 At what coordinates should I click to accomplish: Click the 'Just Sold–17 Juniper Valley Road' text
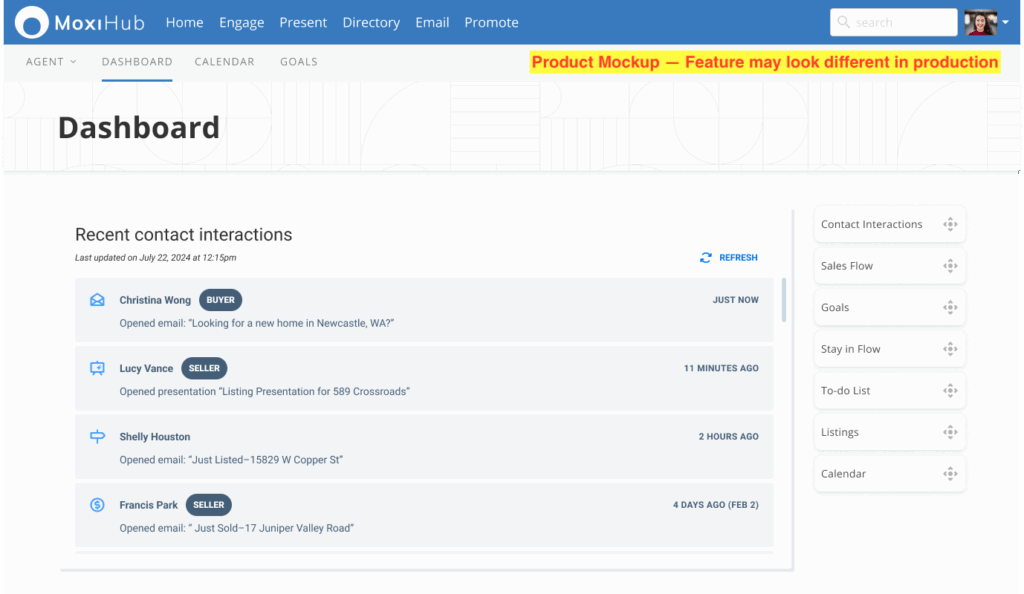[271, 528]
